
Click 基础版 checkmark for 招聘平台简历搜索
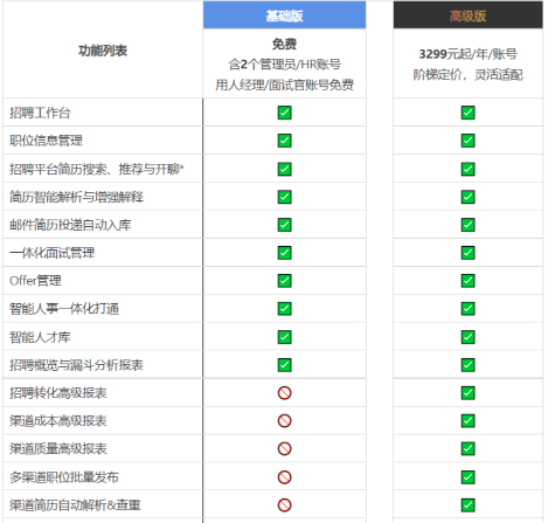click(284, 169)
